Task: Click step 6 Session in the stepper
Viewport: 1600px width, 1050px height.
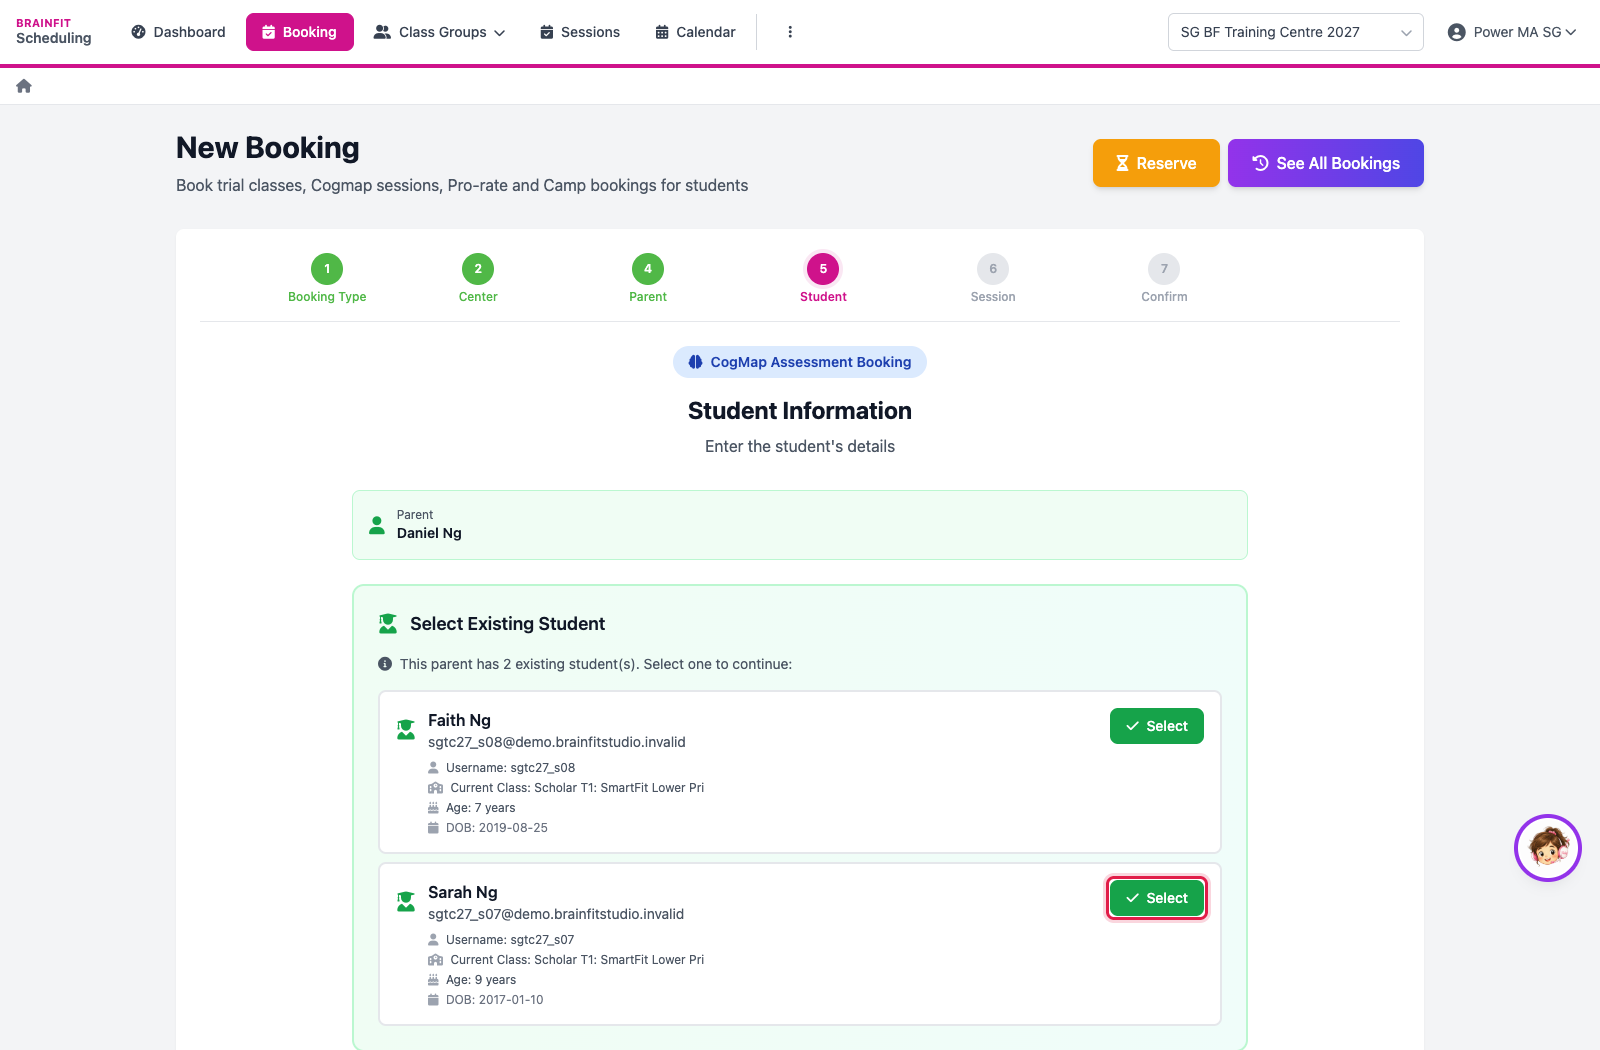Action: point(993,278)
